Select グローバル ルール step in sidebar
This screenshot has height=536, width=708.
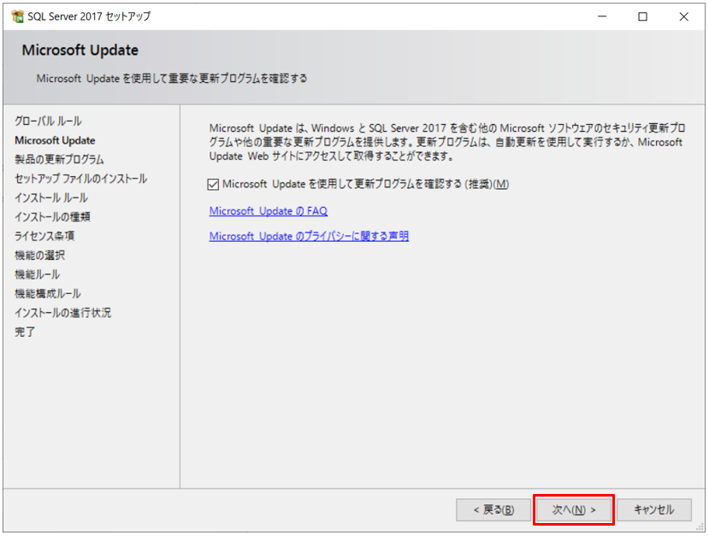[x=48, y=121]
